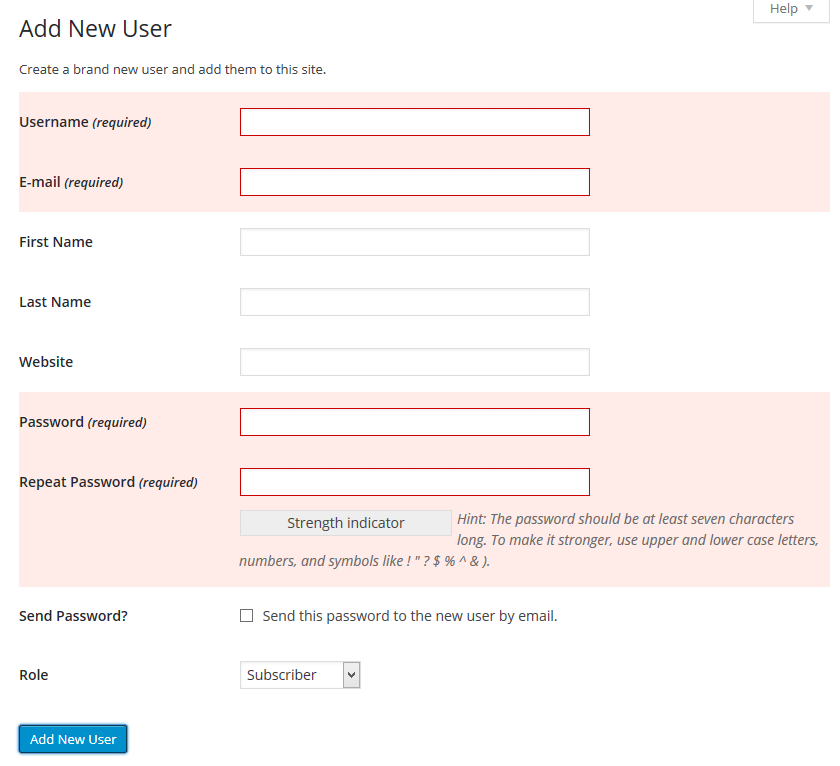Click the Password (required) label
The width and height of the screenshot is (840, 766).
[x=83, y=422]
